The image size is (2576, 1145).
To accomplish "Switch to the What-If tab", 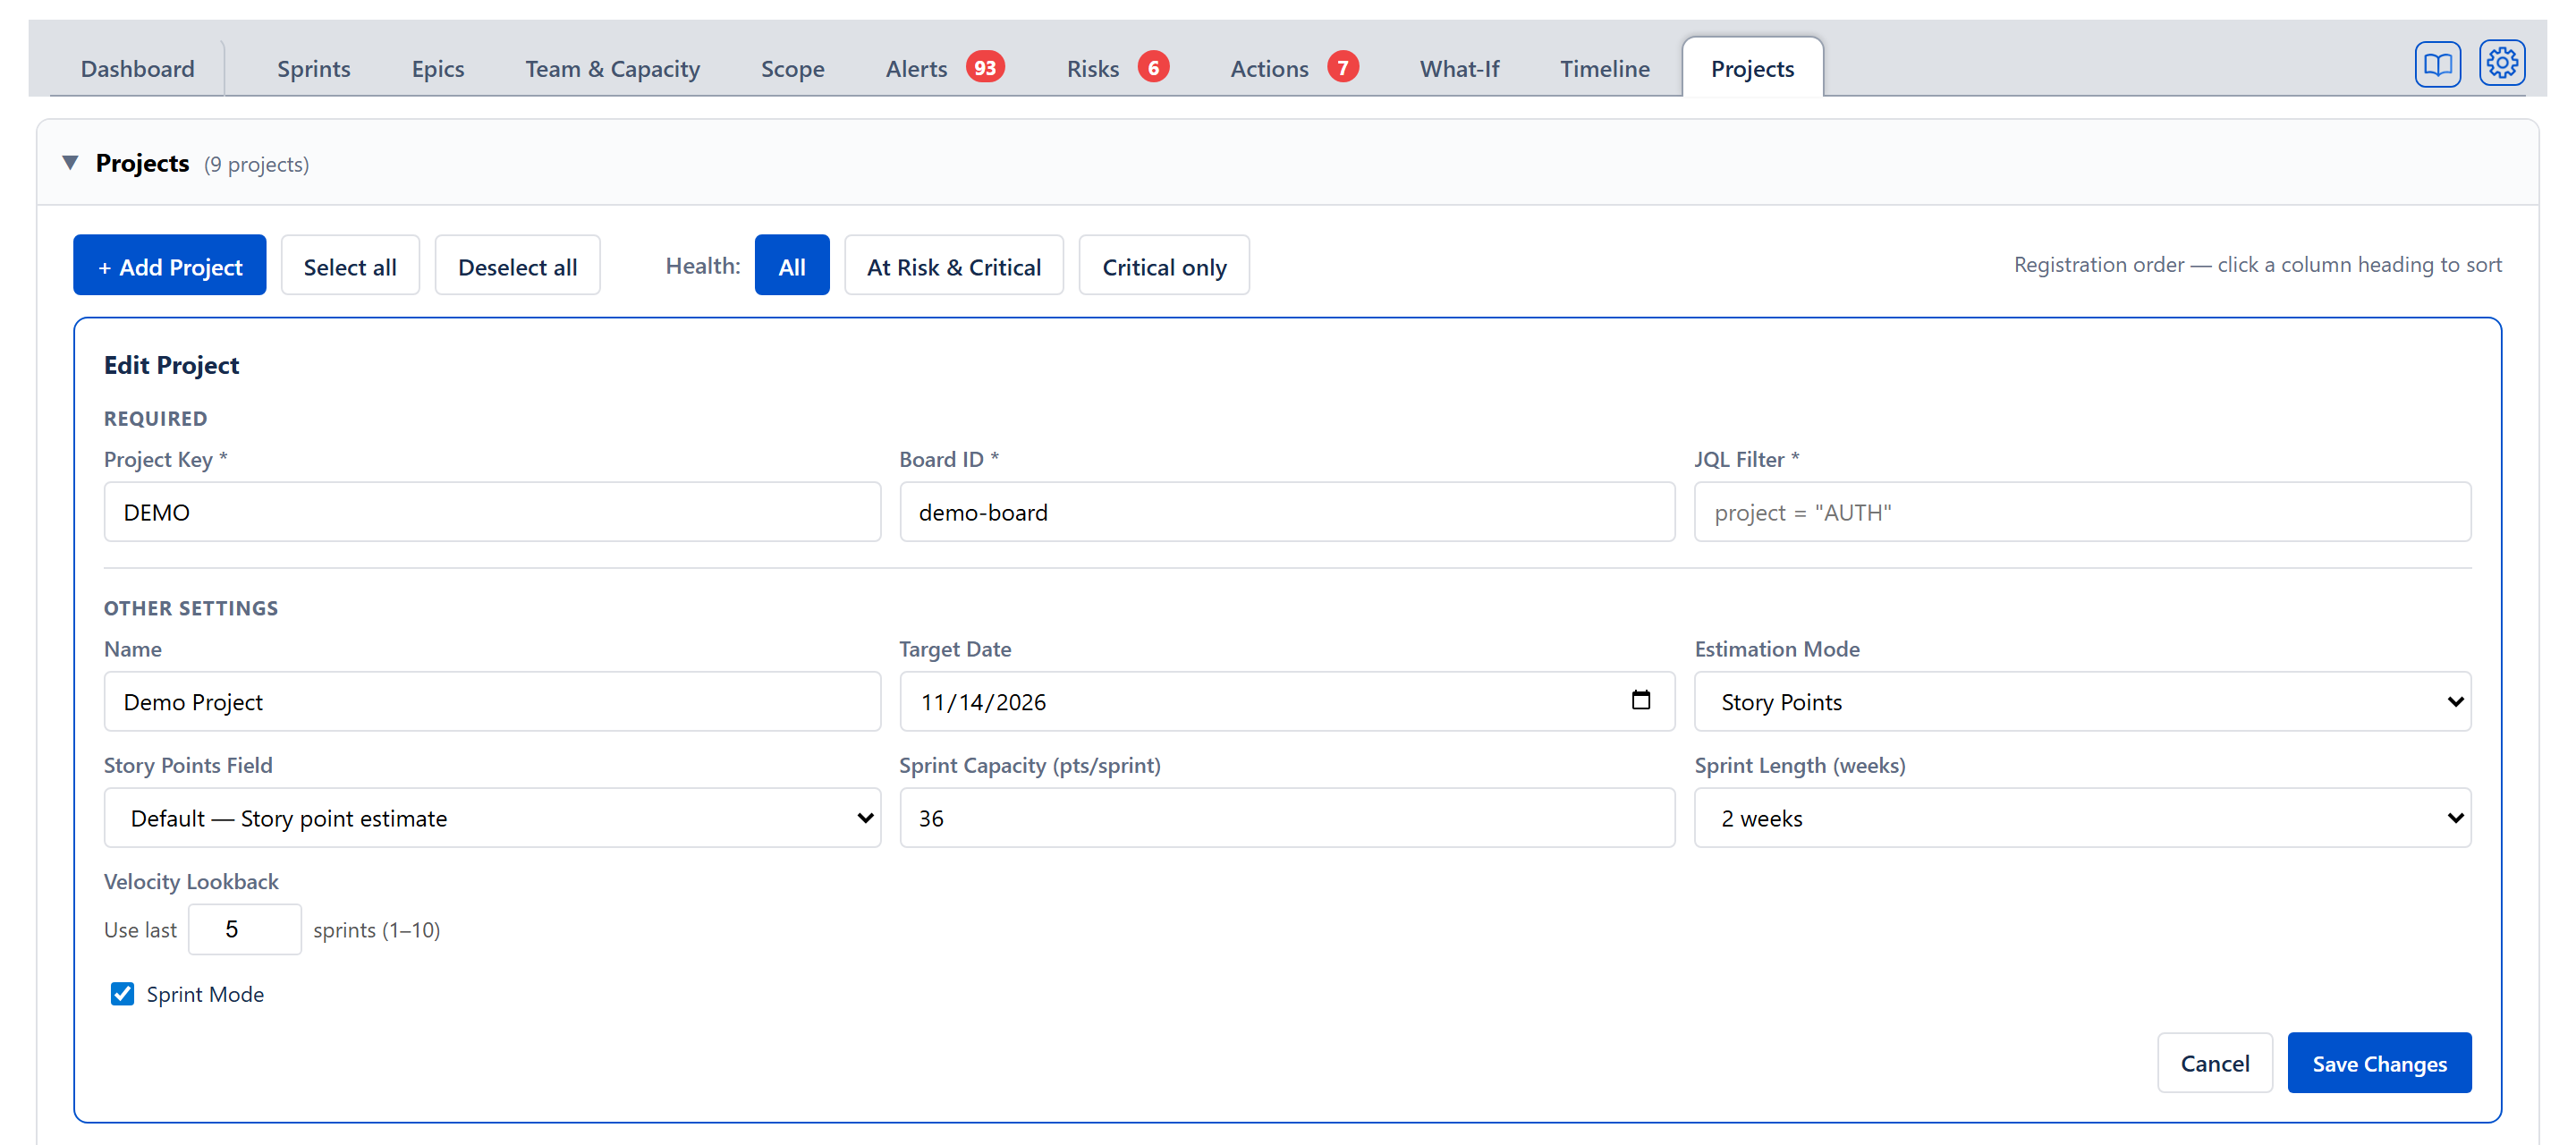I will [1459, 68].
